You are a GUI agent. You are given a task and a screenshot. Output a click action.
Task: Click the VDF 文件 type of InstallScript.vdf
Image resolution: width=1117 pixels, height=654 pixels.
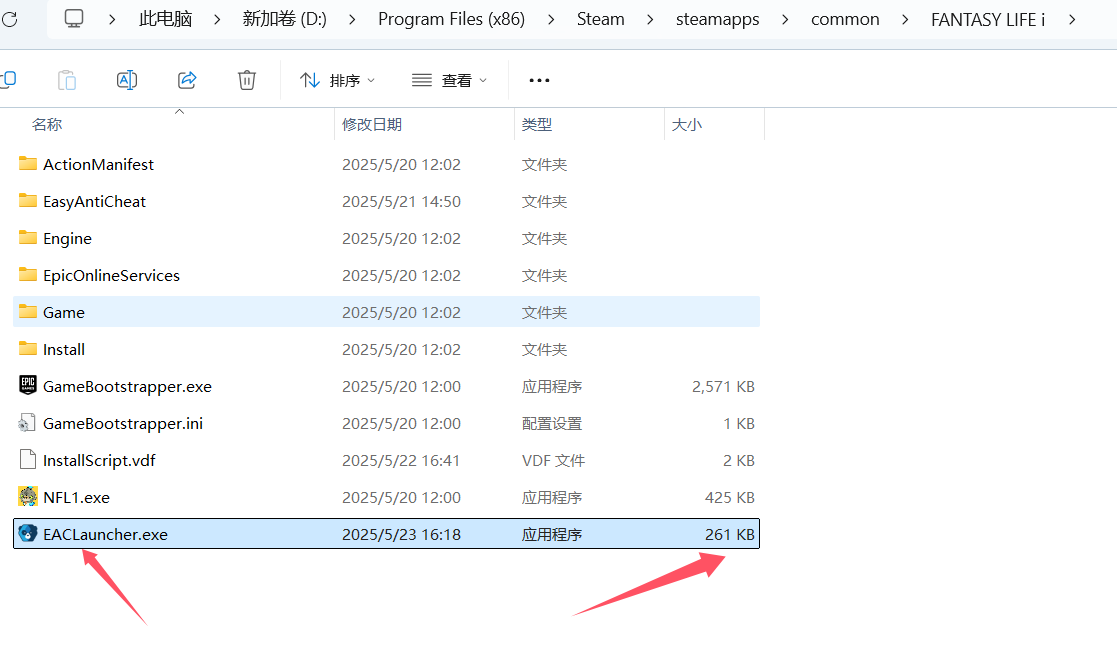tap(554, 461)
